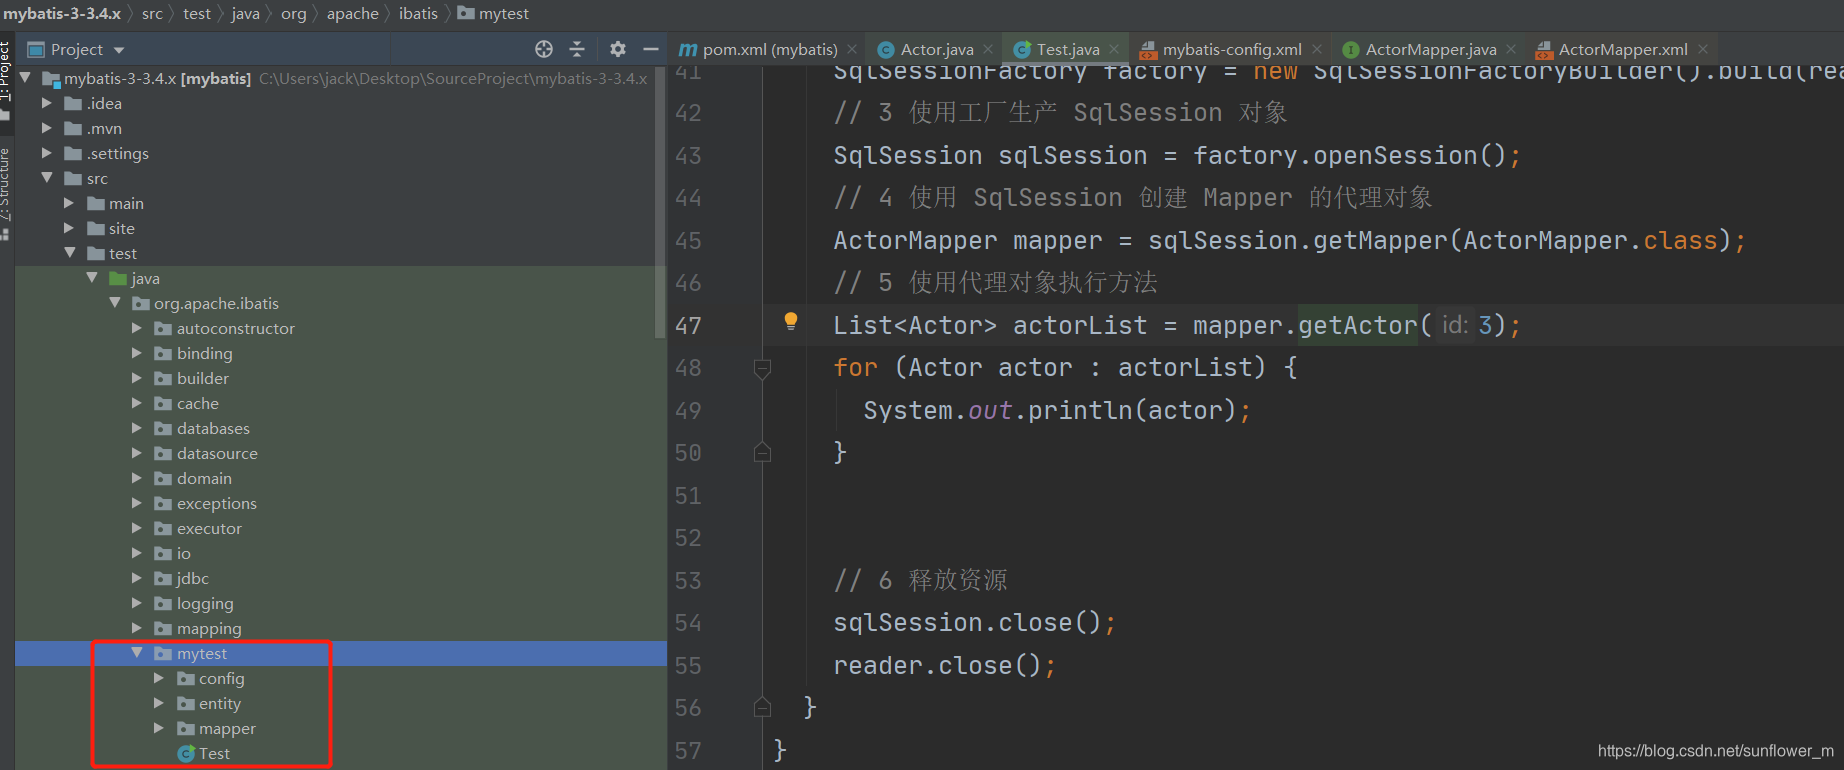
Task: Click the locate/scroll-from-source target icon
Action: (544, 49)
